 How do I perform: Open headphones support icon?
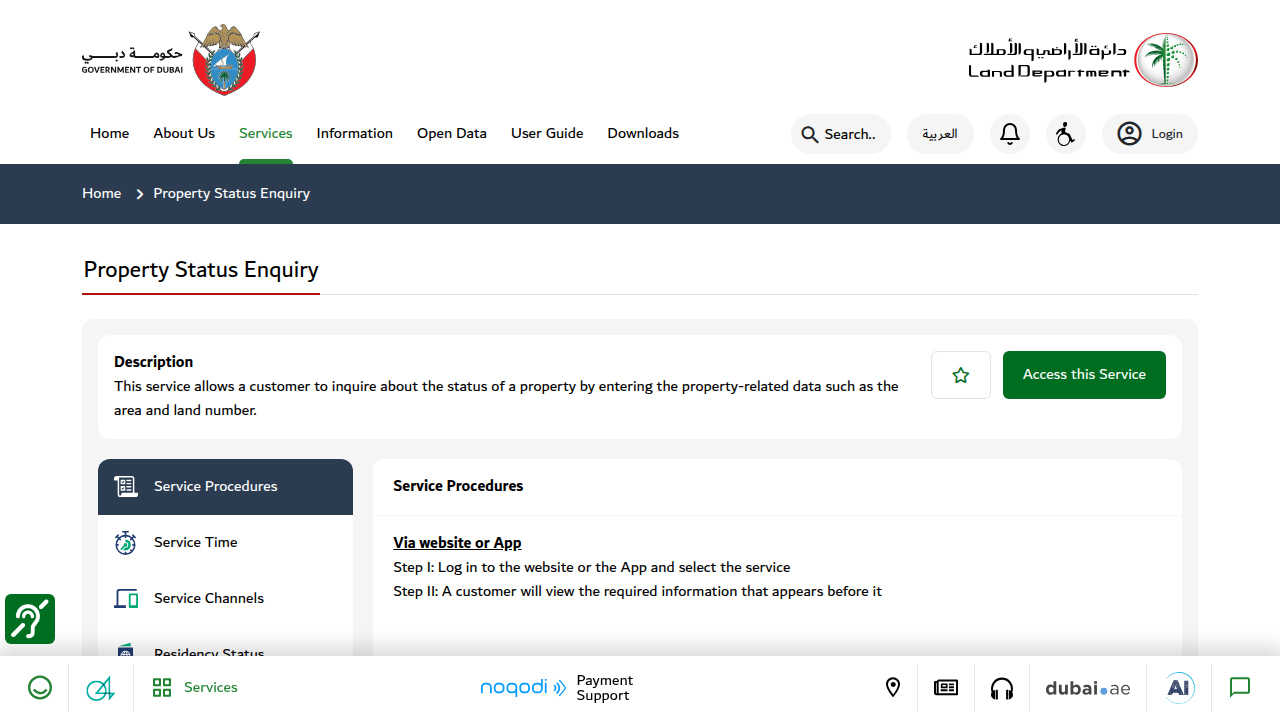click(1002, 688)
